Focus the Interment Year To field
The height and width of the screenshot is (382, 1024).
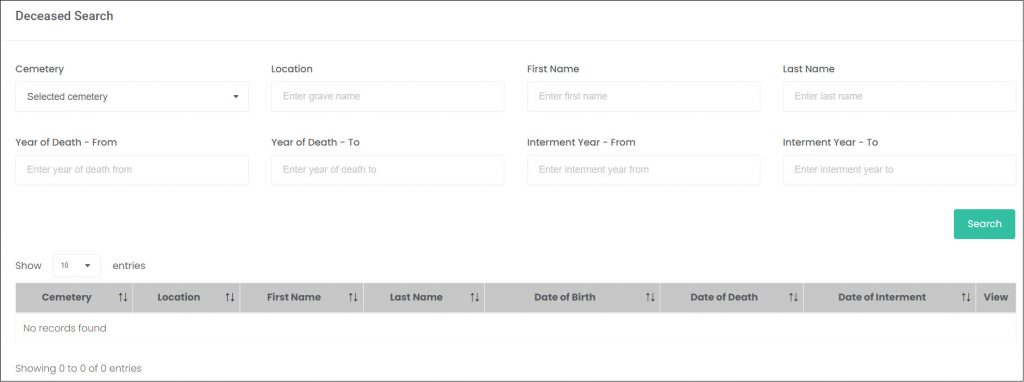[x=899, y=170]
